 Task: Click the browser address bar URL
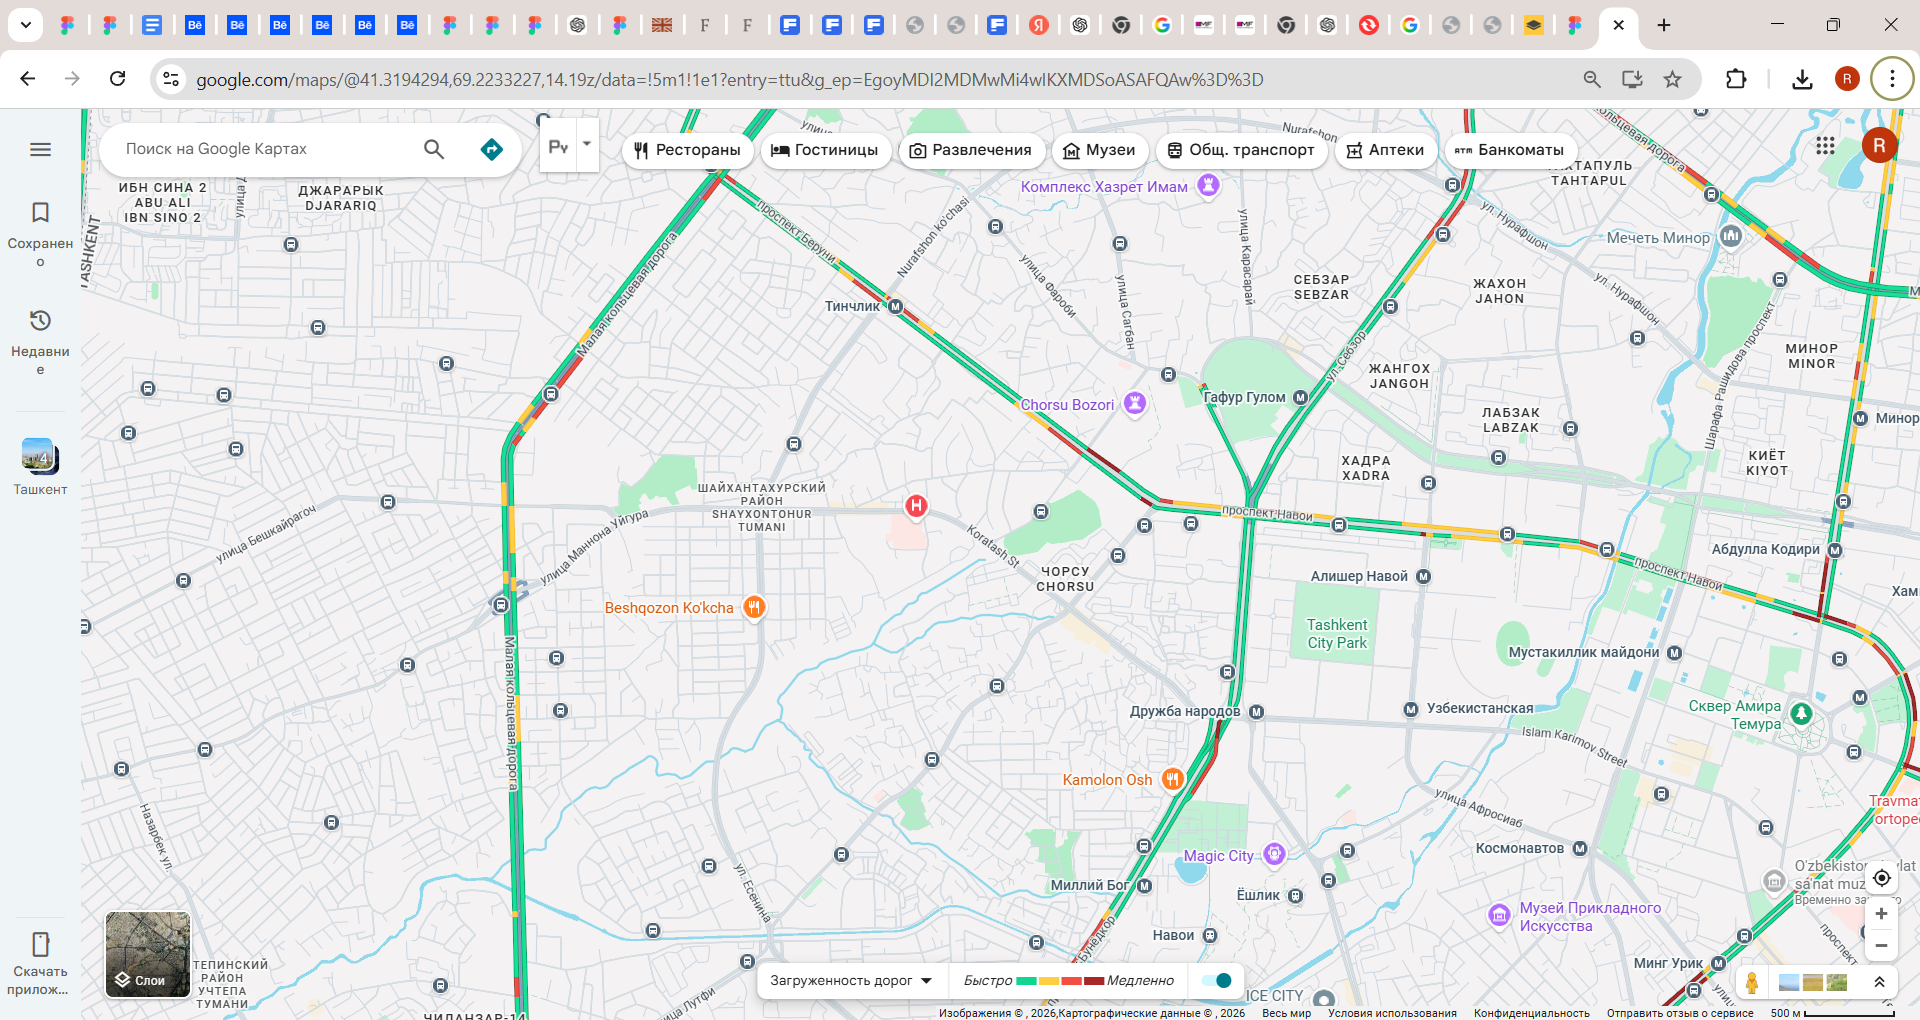click(729, 79)
